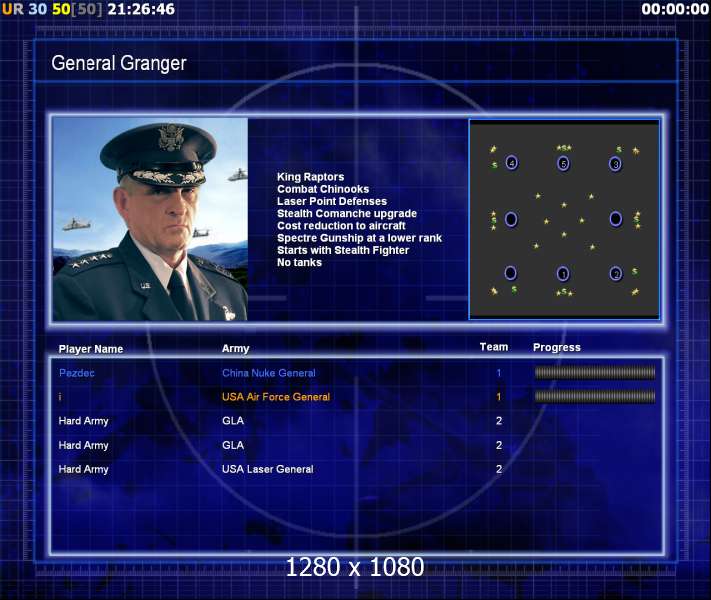This screenshot has width=711, height=600.
Task: Click the 'Laser Point Defenses' line
Action: tap(332, 201)
